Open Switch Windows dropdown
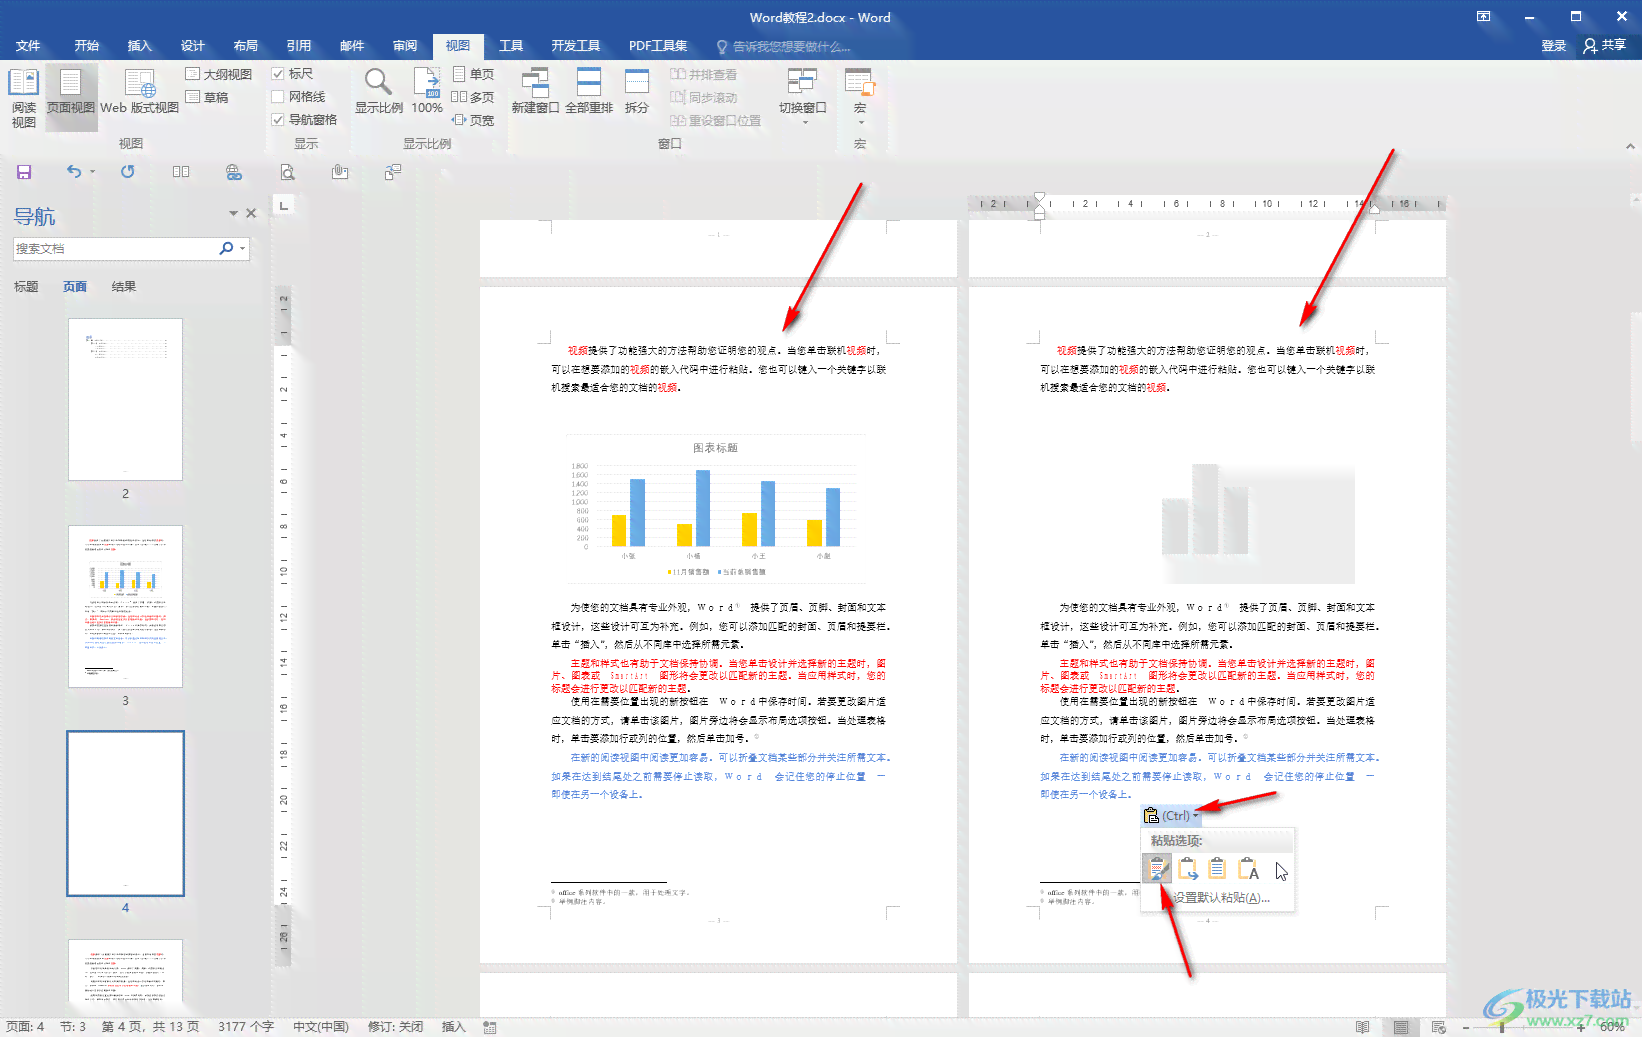 802,96
